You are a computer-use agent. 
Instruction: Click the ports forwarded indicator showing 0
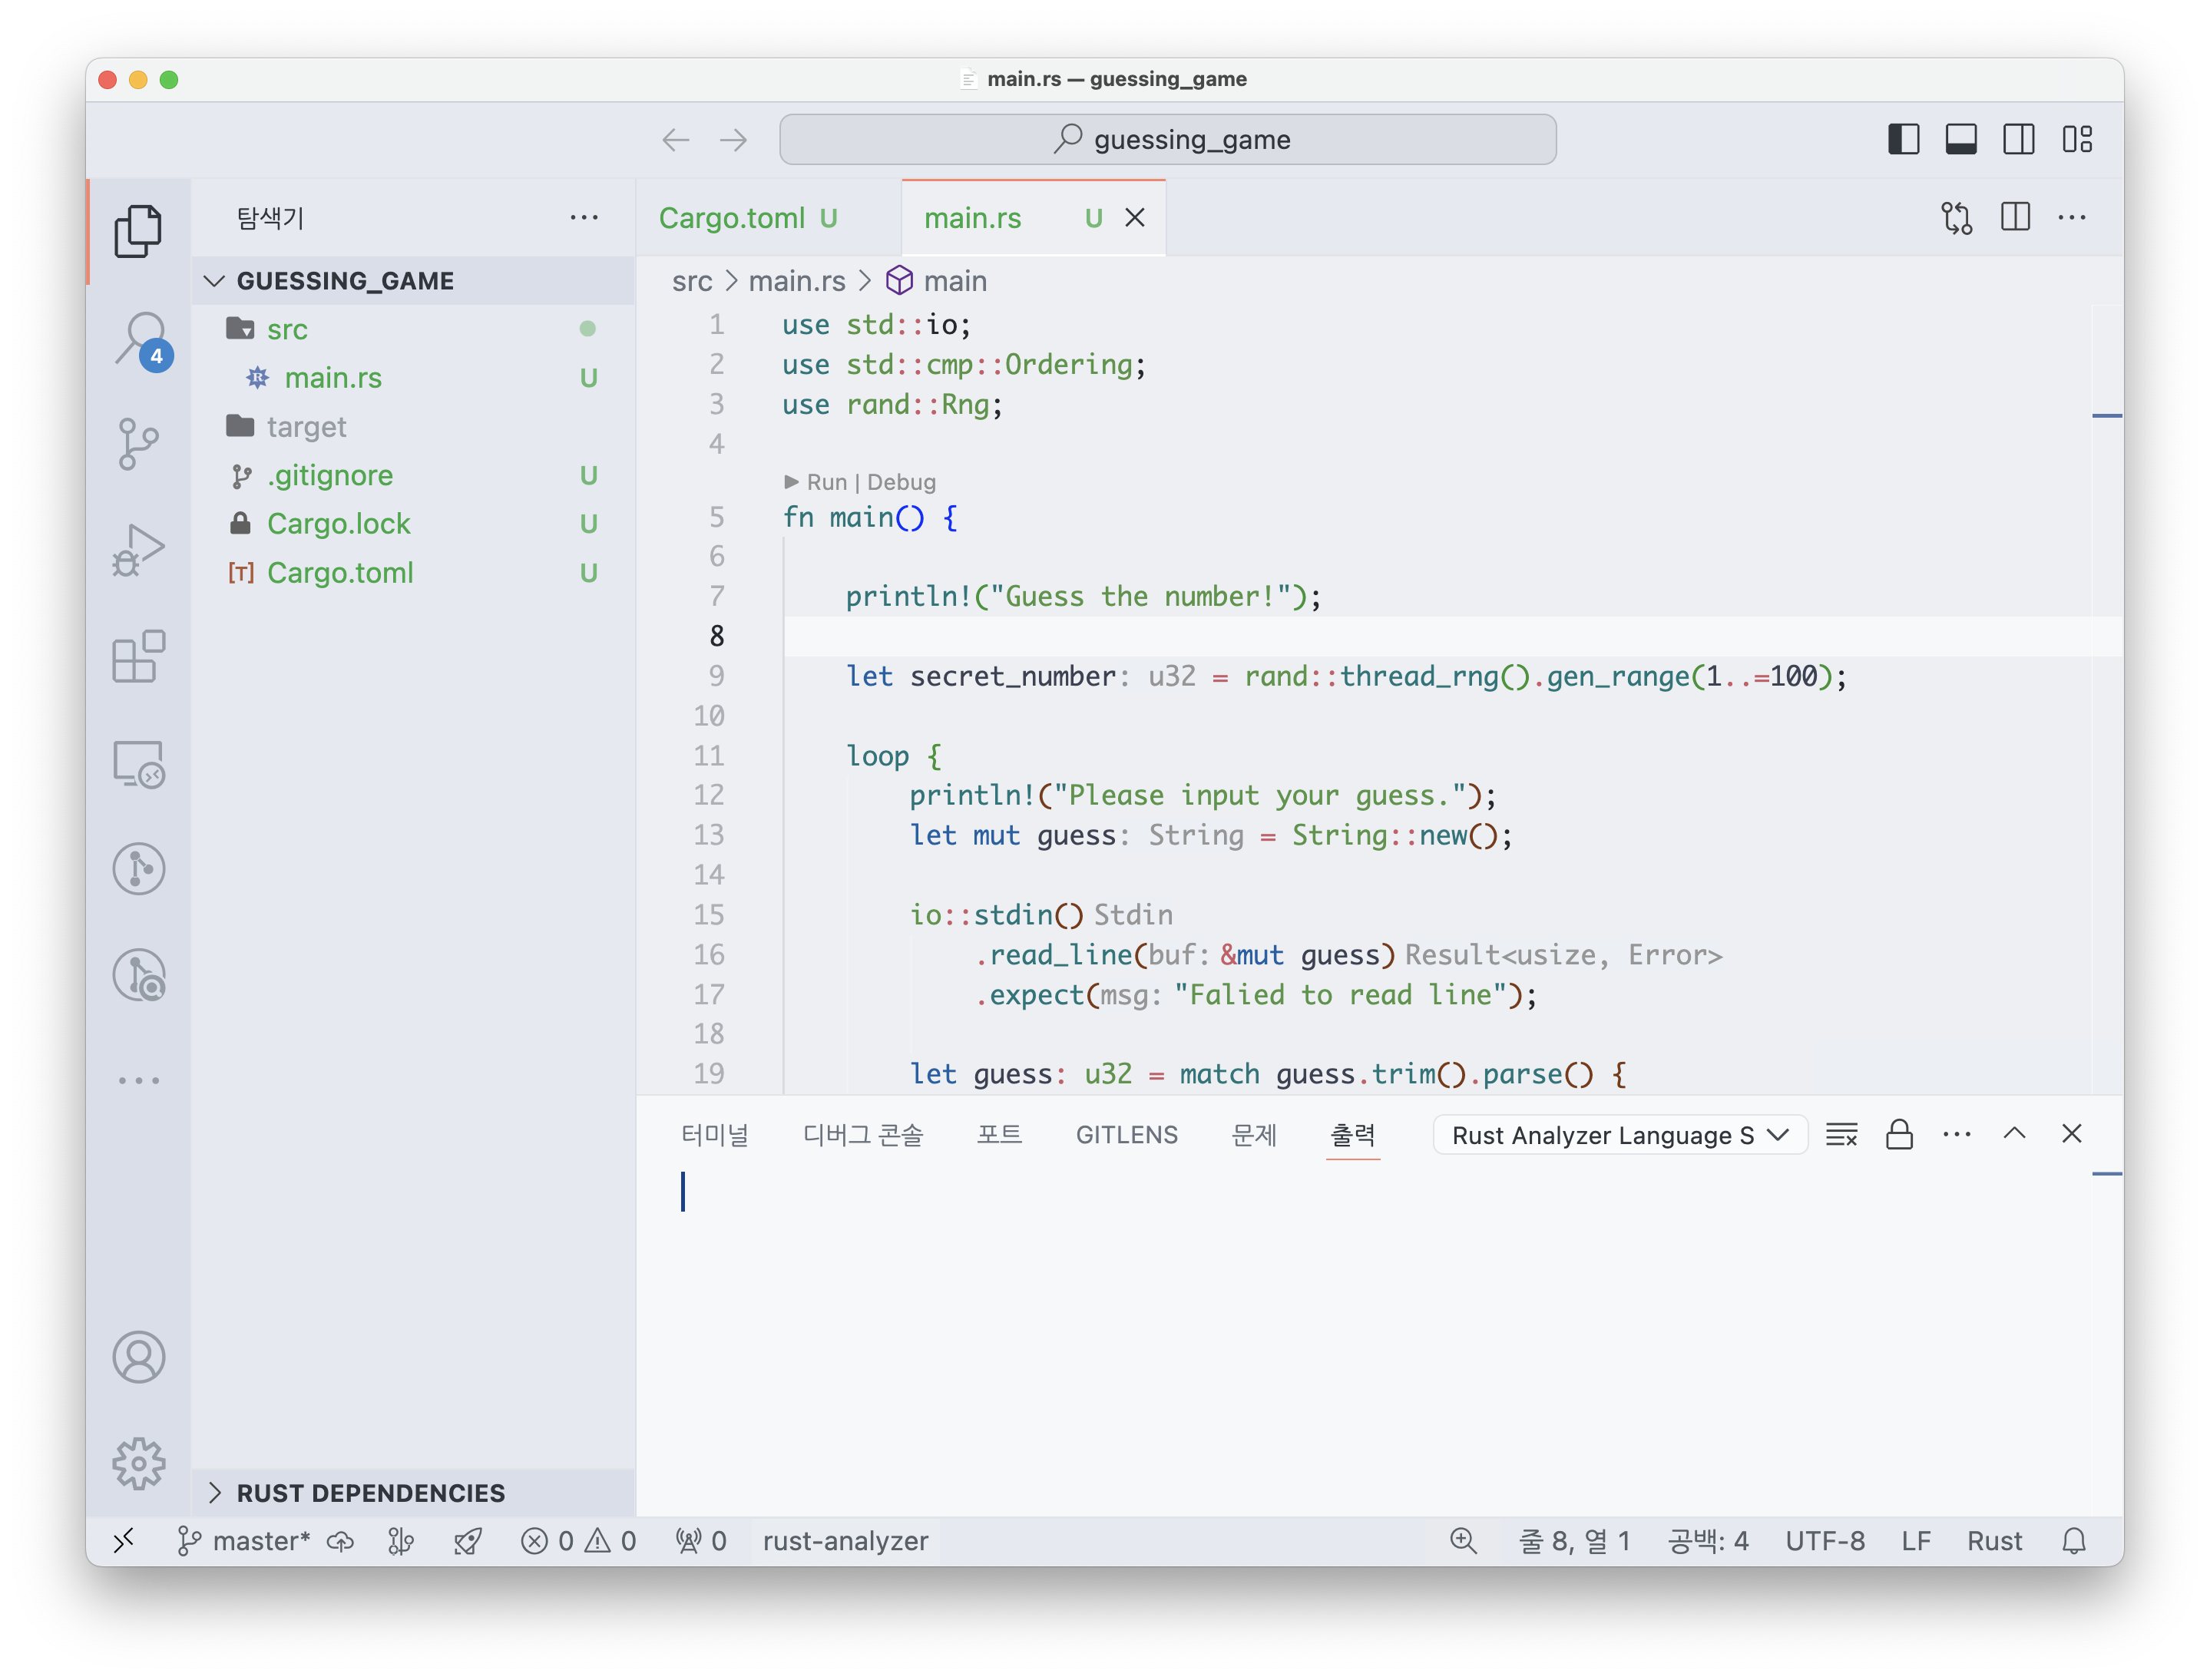[700, 1541]
